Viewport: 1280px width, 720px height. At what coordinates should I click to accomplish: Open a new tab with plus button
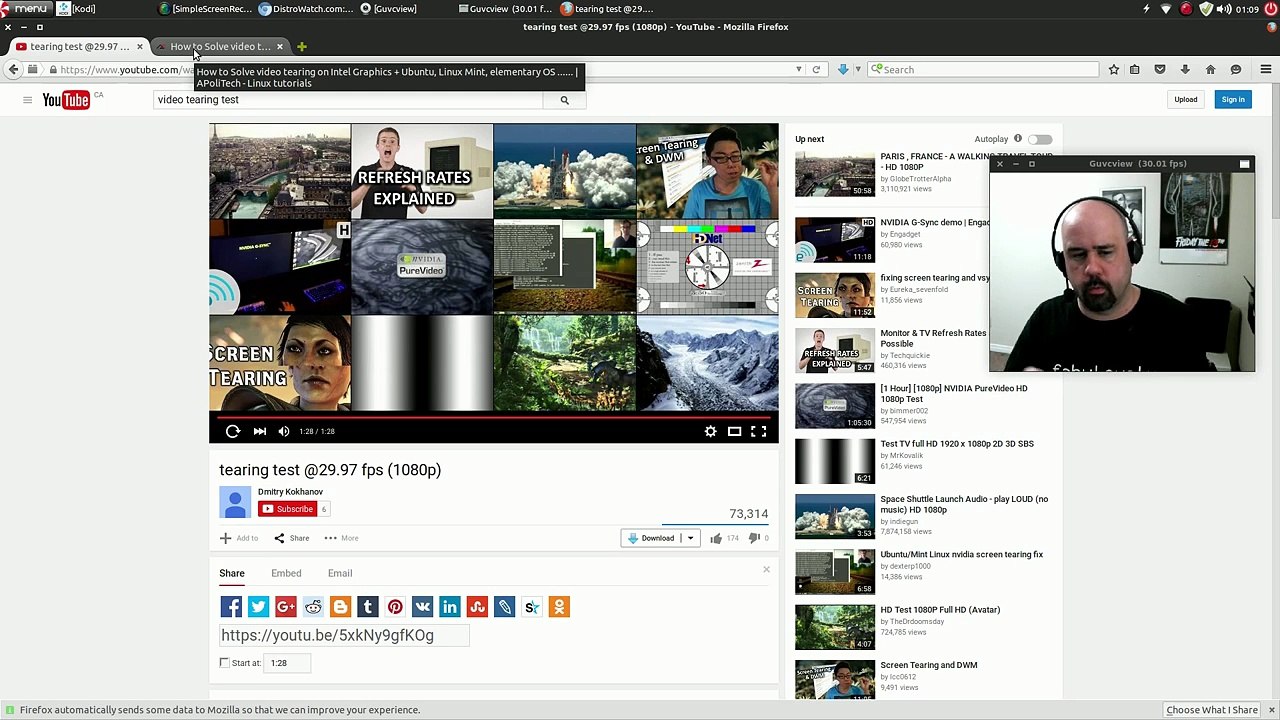301,46
